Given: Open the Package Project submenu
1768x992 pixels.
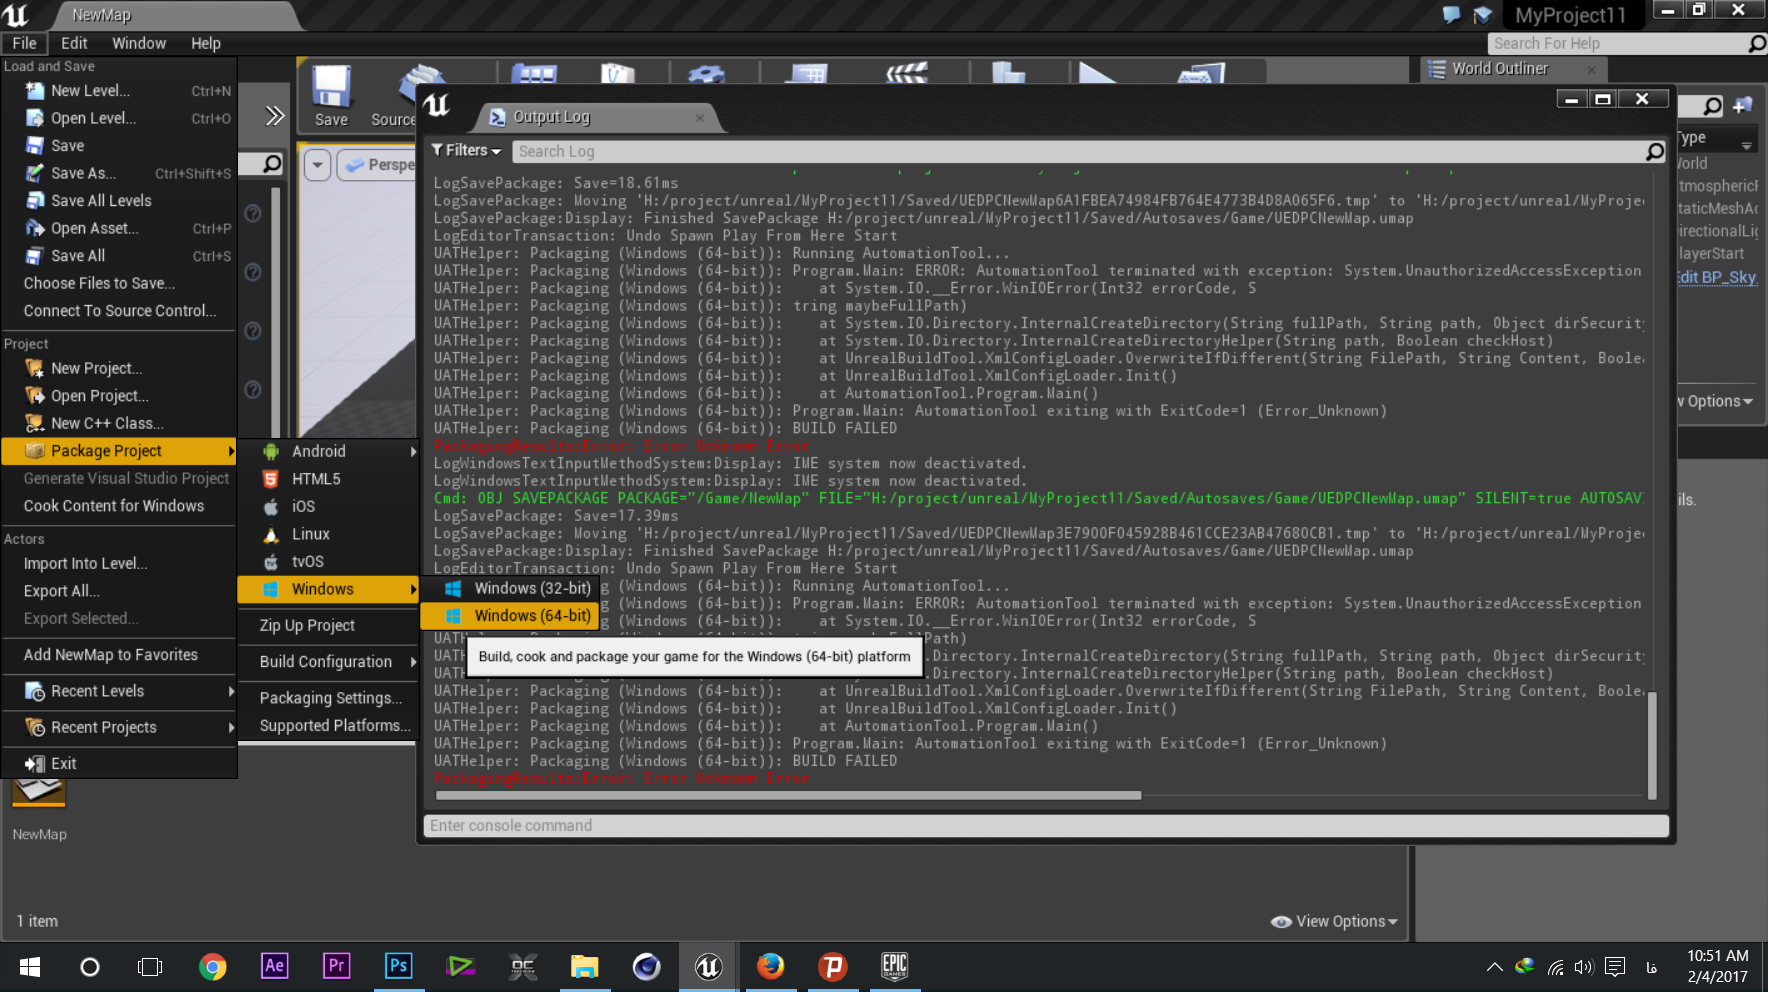Looking at the screenshot, I should tap(119, 451).
